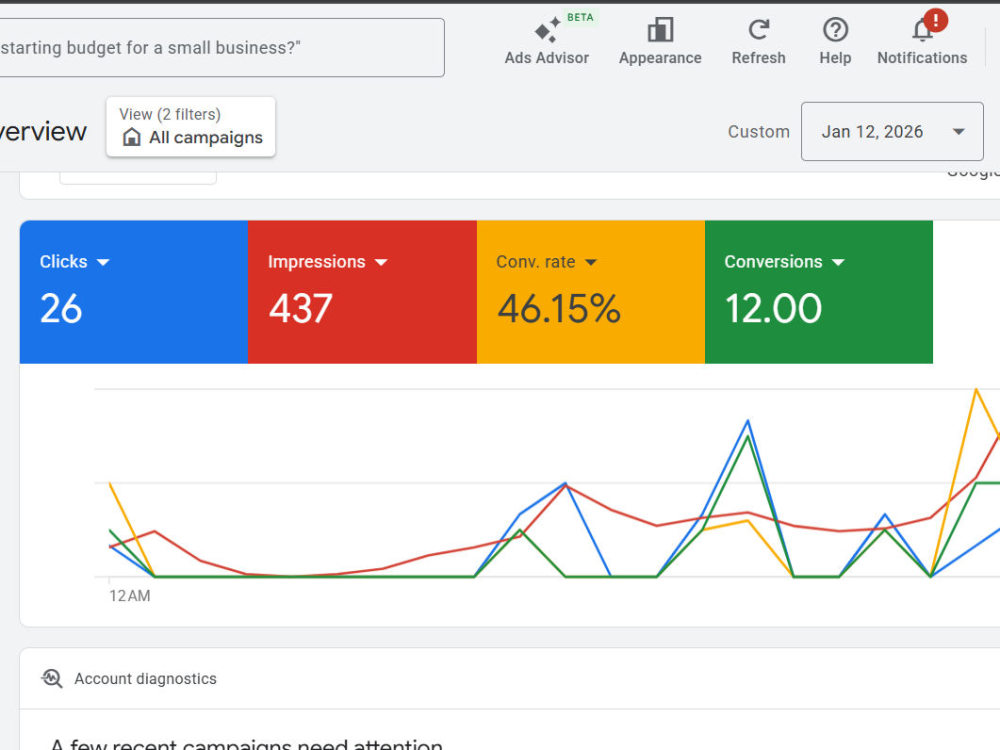Screen dimensions: 1000x750
Task: Expand the Clicks metric dropdown
Action: [x=103, y=262]
